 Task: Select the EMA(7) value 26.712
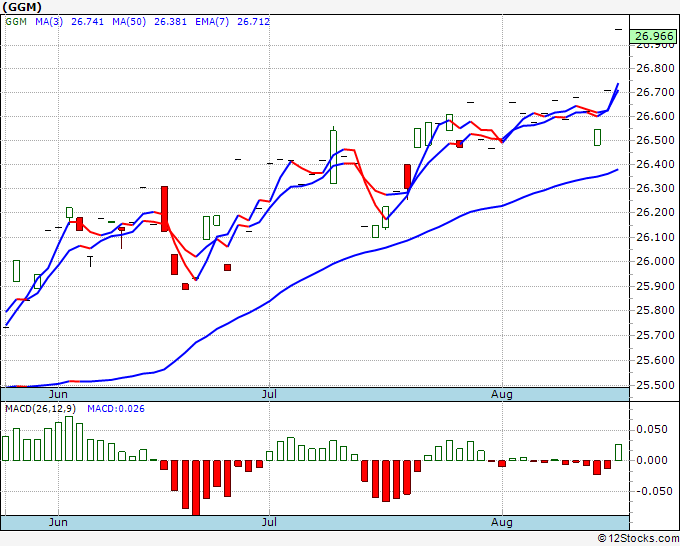tap(254, 22)
